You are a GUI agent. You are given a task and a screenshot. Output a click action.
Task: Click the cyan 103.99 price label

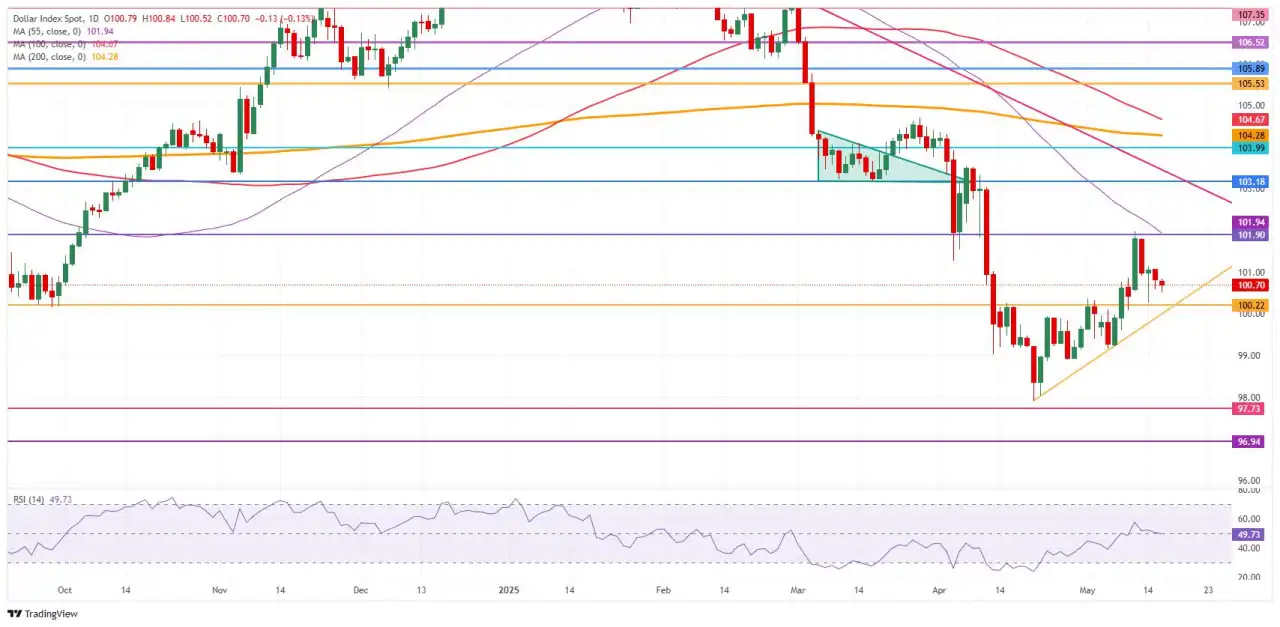[x=1252, y=148]
